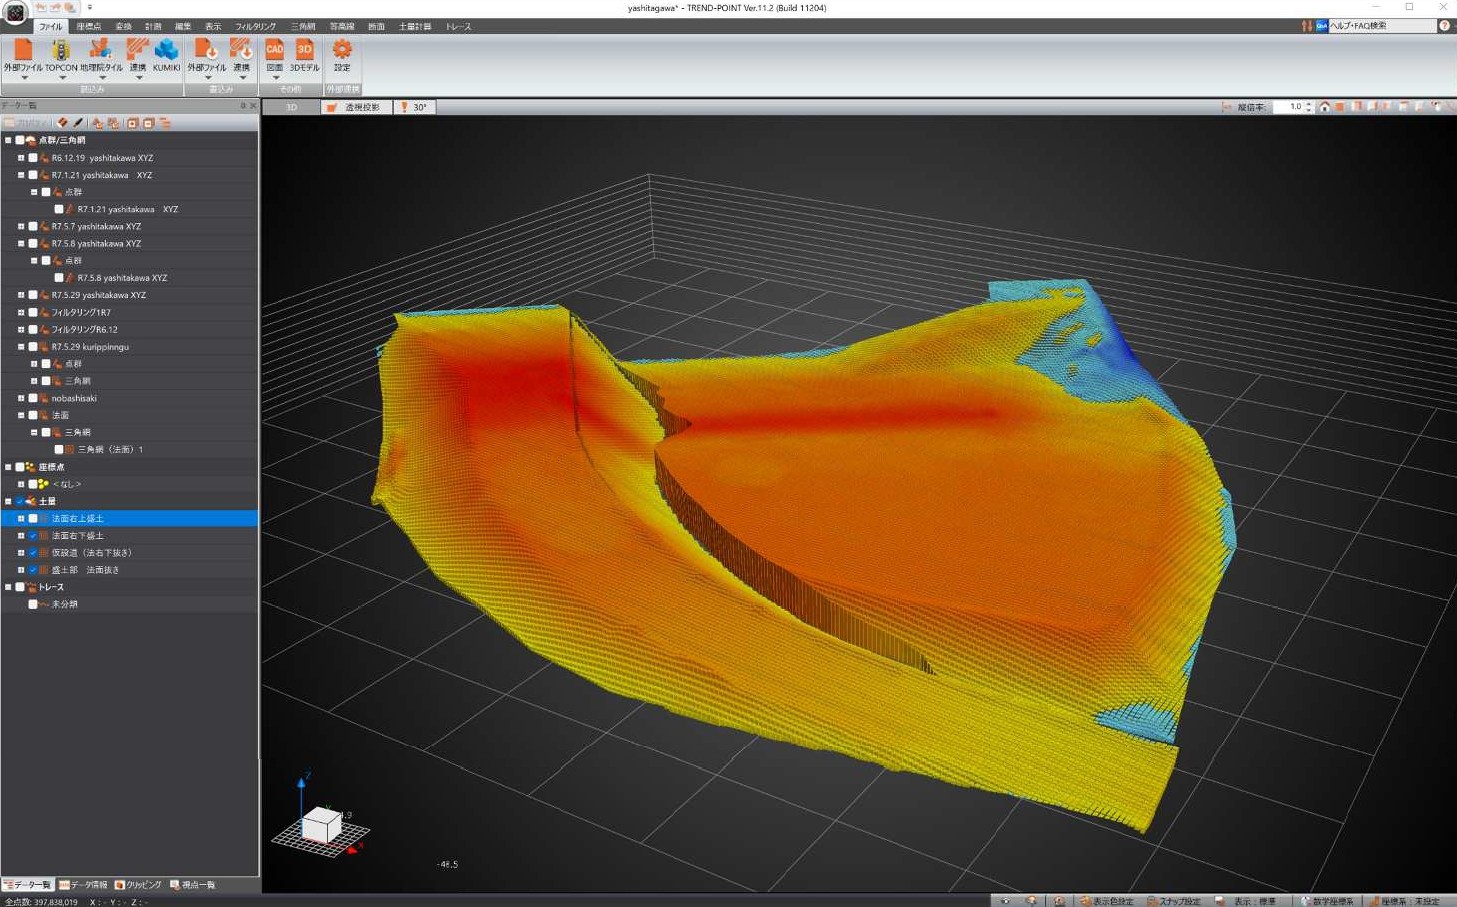Increase the 縦倍率 value with spinner
Screen dimensions: 1457x907
pyautogui.click(x=1309, y=104)
